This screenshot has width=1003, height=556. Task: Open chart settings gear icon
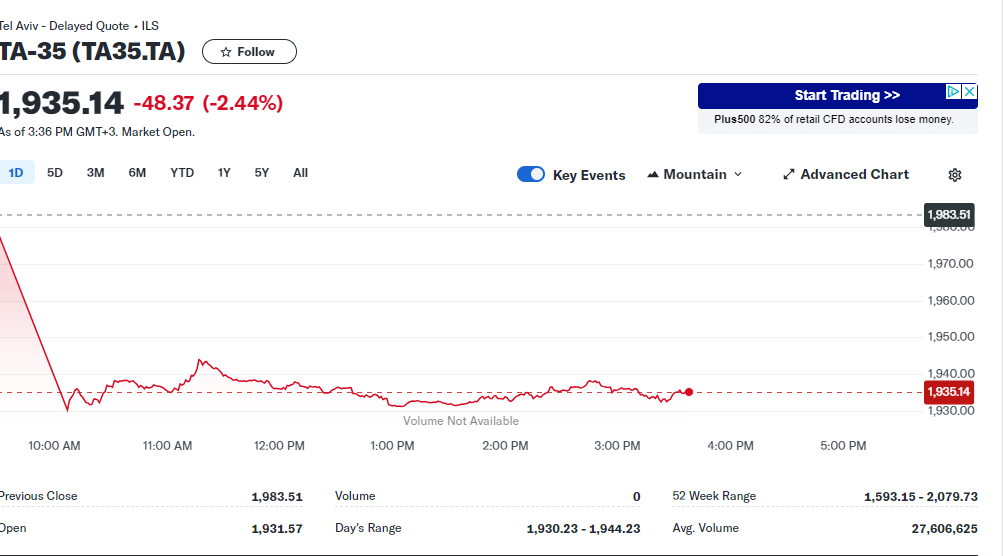[954, 175]
